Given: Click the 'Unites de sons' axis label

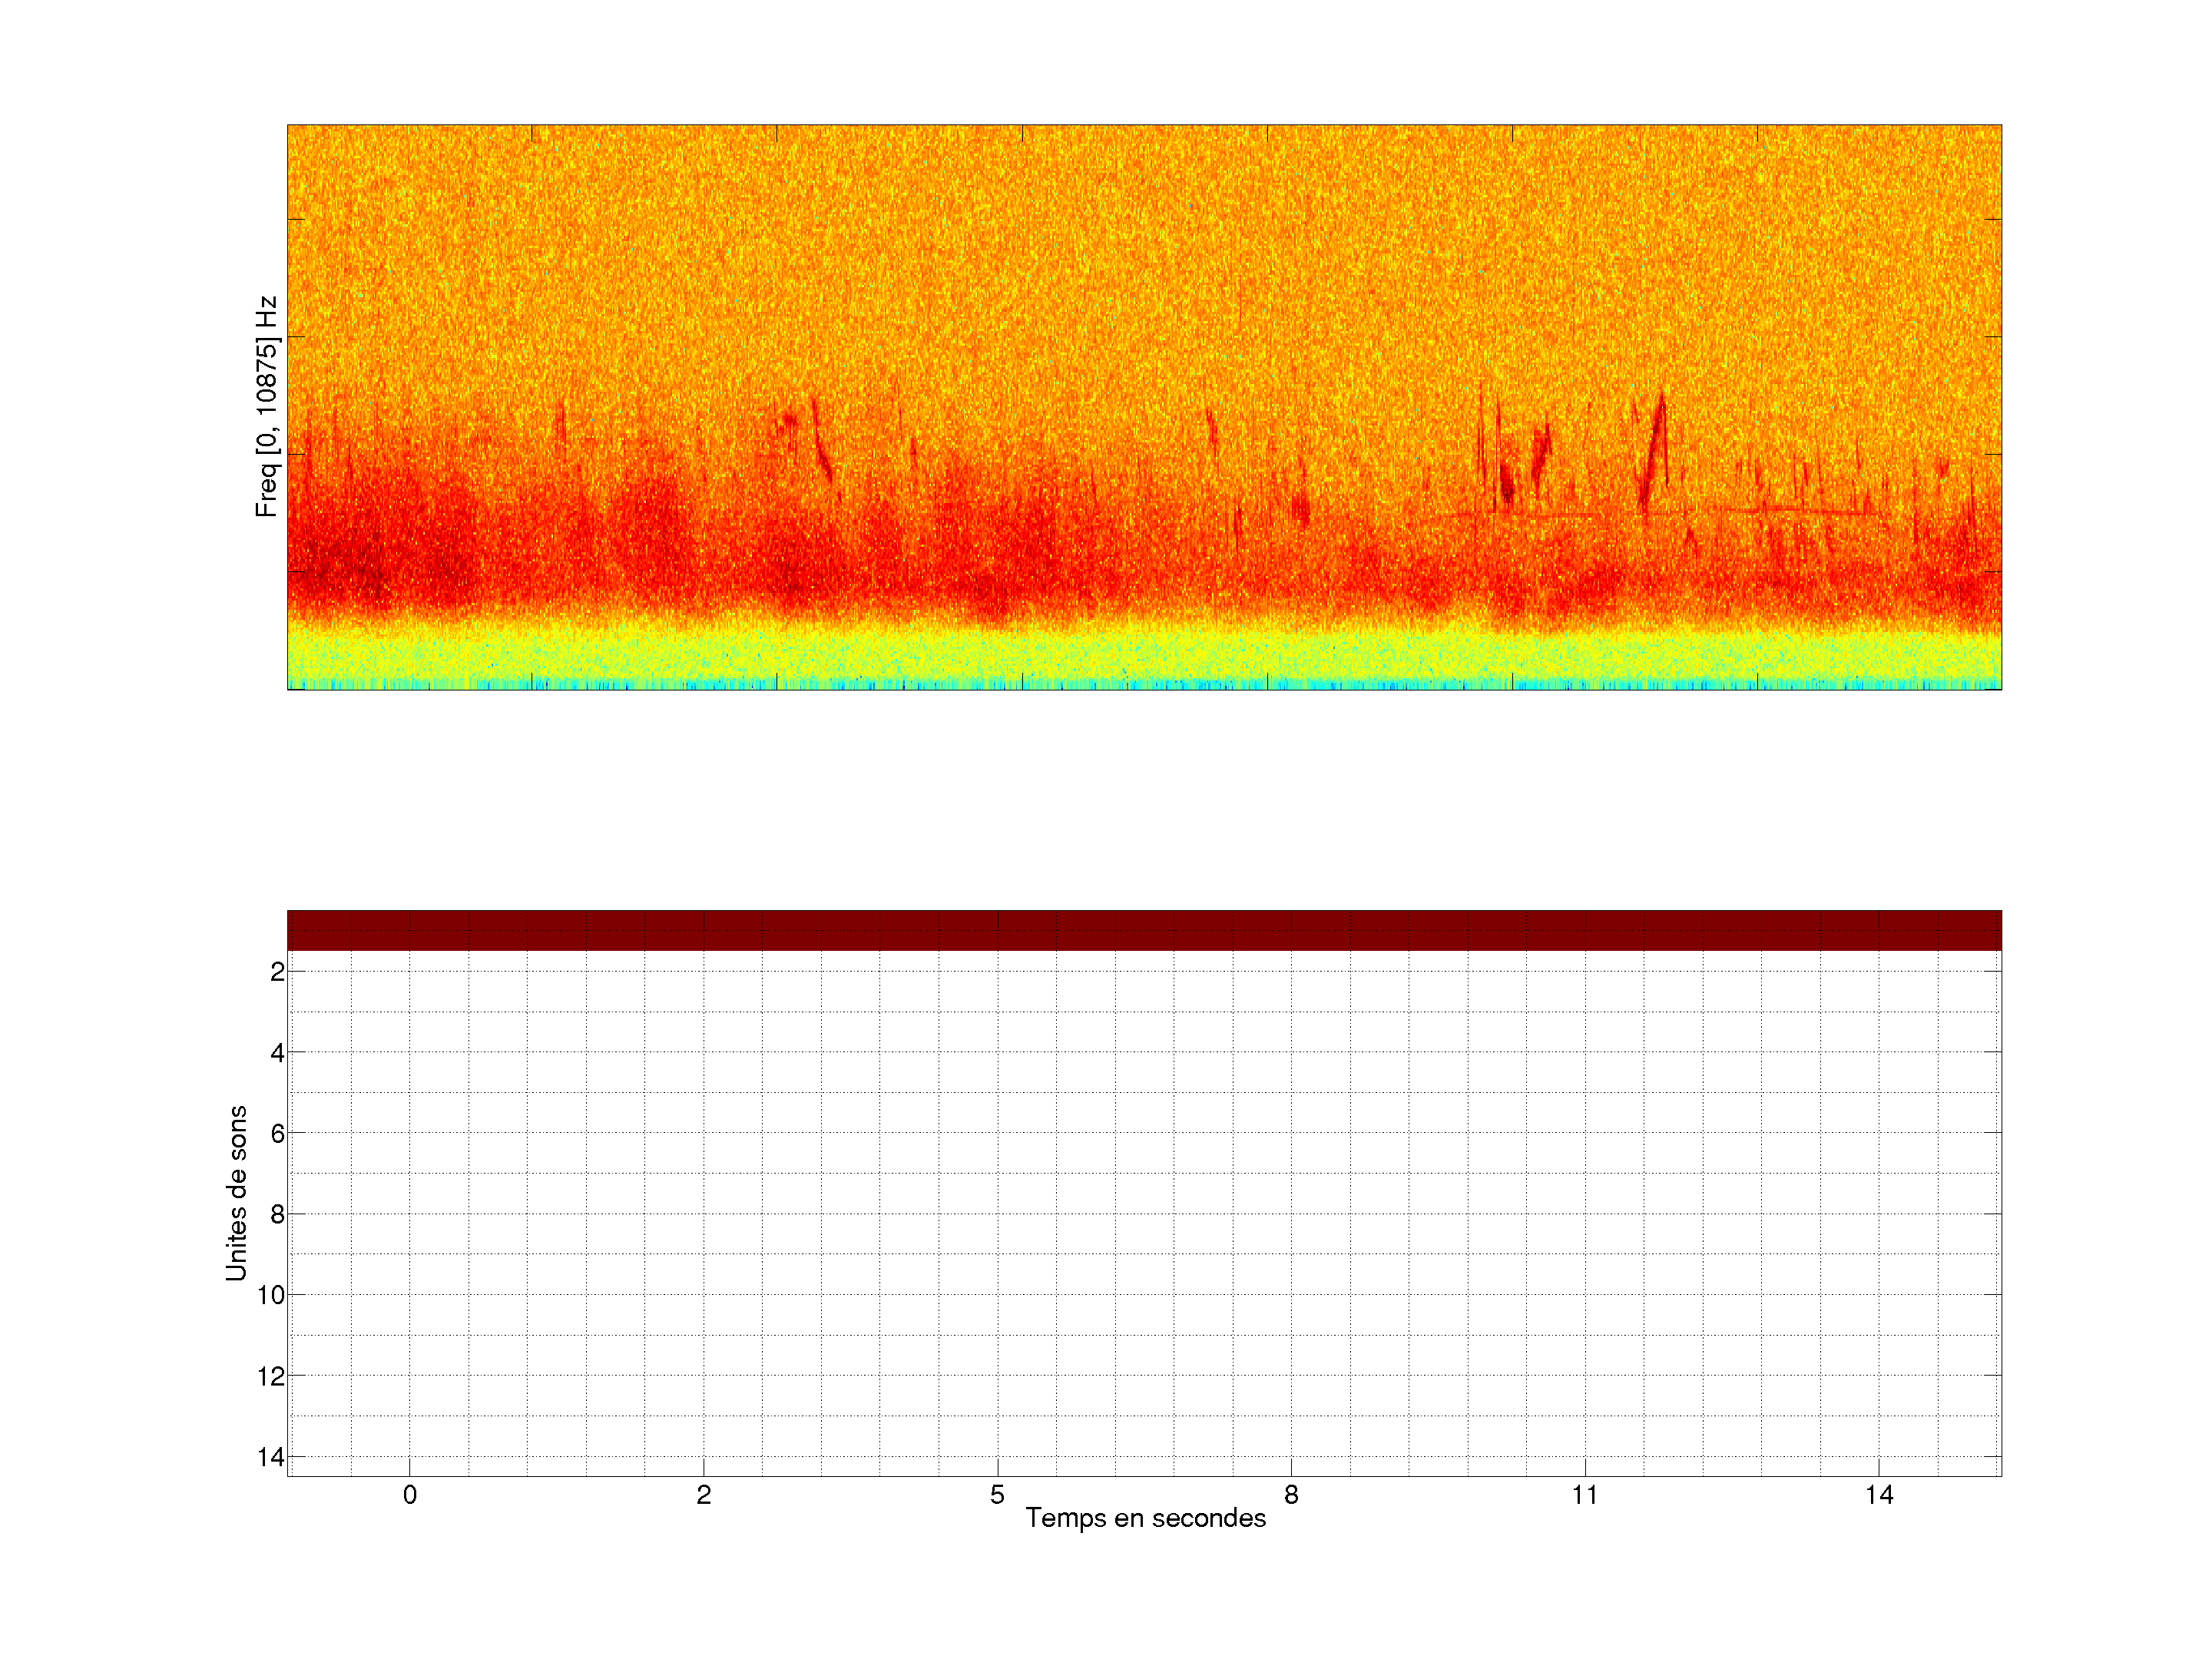Looking at the screenshot, I should point(237,1193).
